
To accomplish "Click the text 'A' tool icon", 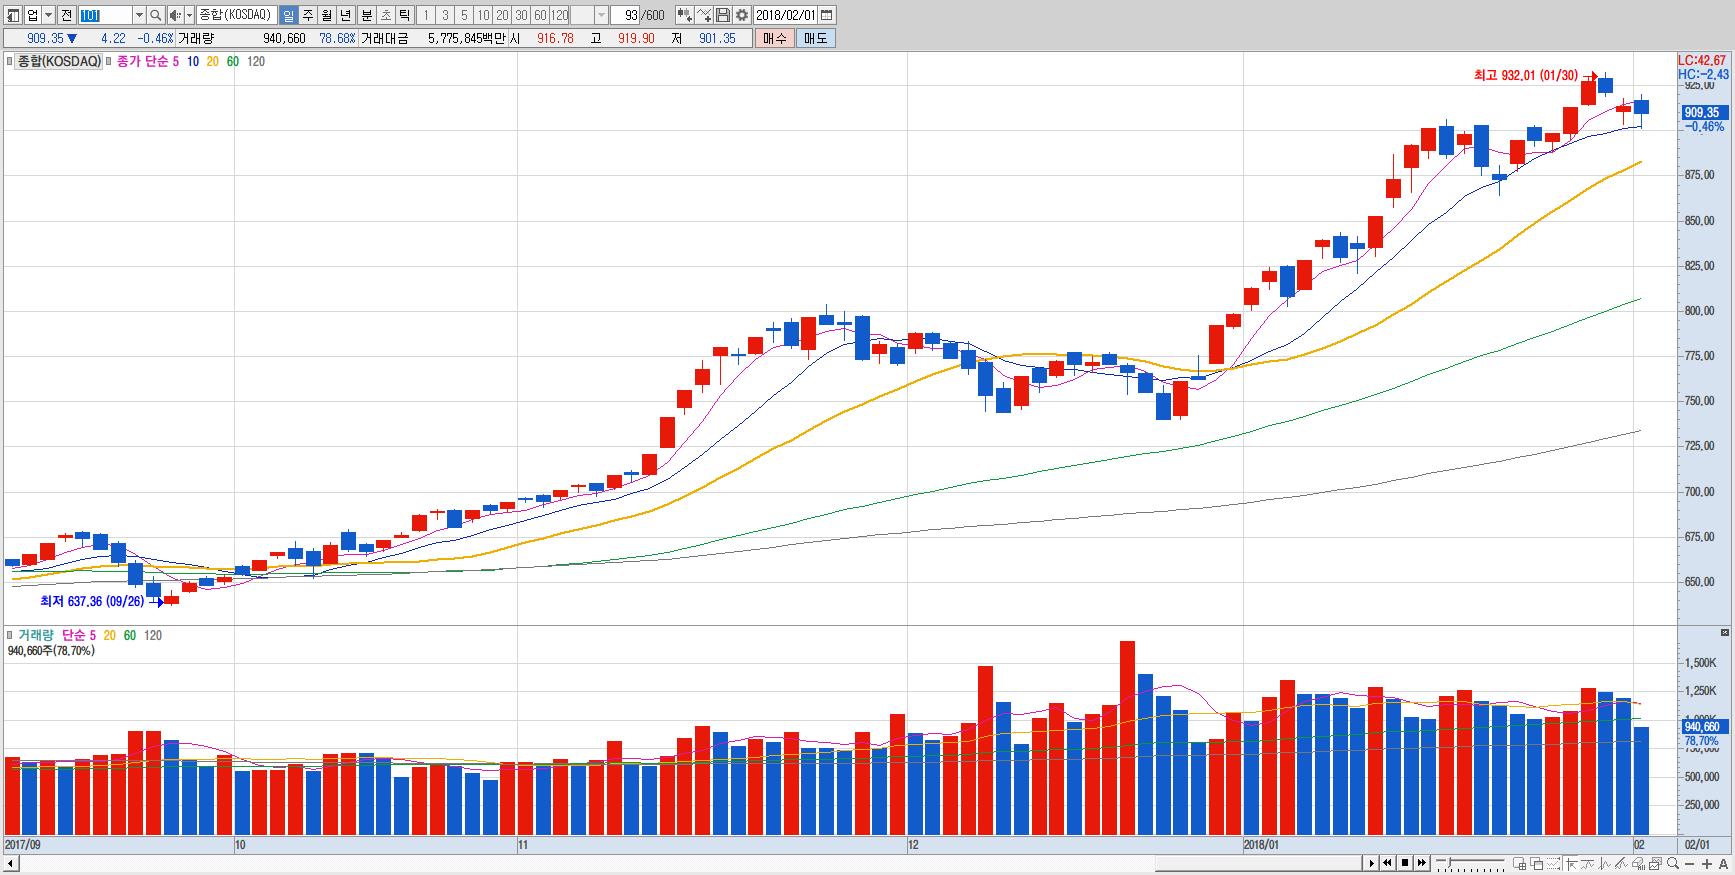I will (x=1721, y=863).
